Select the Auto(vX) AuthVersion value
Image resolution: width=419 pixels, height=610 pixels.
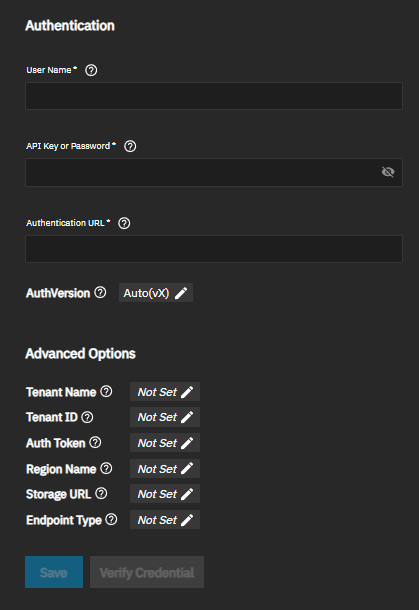tap(146, 293)
